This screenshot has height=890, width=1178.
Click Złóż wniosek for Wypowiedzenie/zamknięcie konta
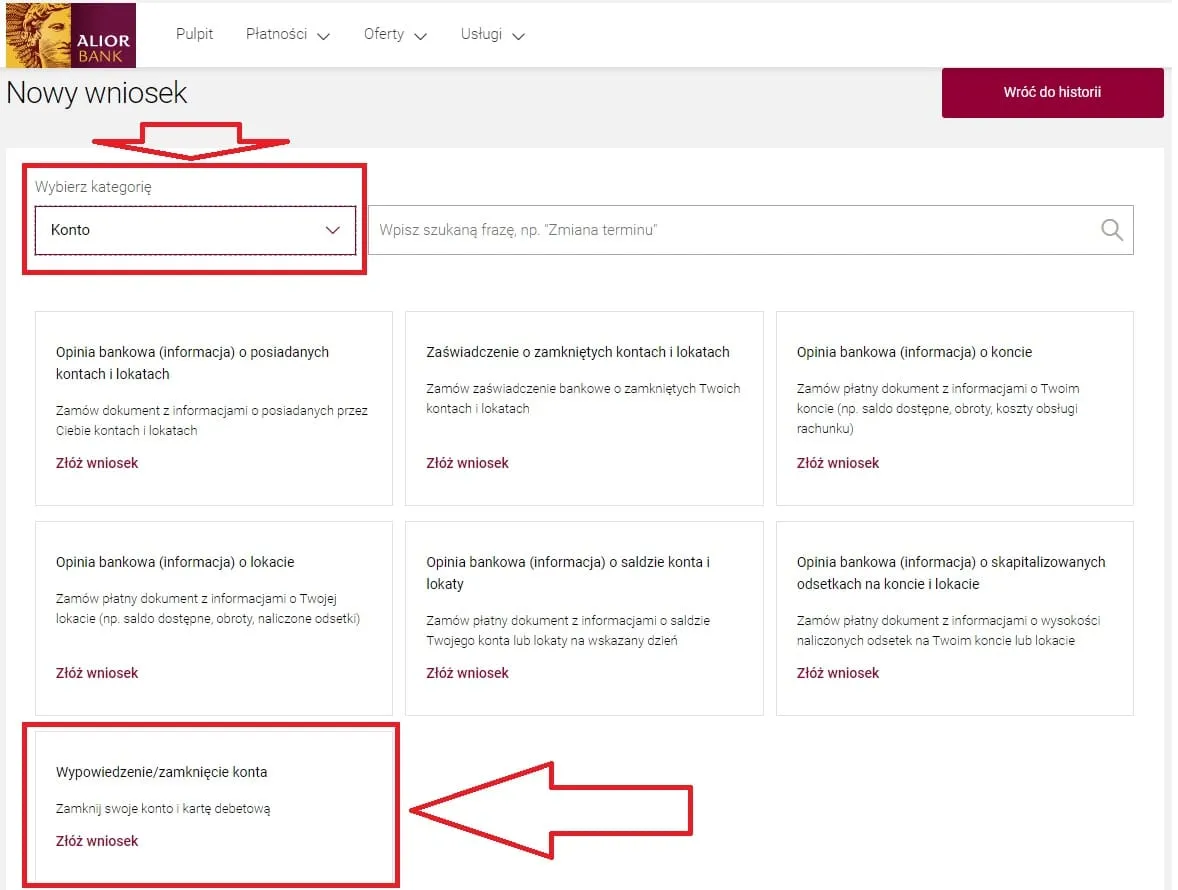pyautogui.click(x=97, y=841)
